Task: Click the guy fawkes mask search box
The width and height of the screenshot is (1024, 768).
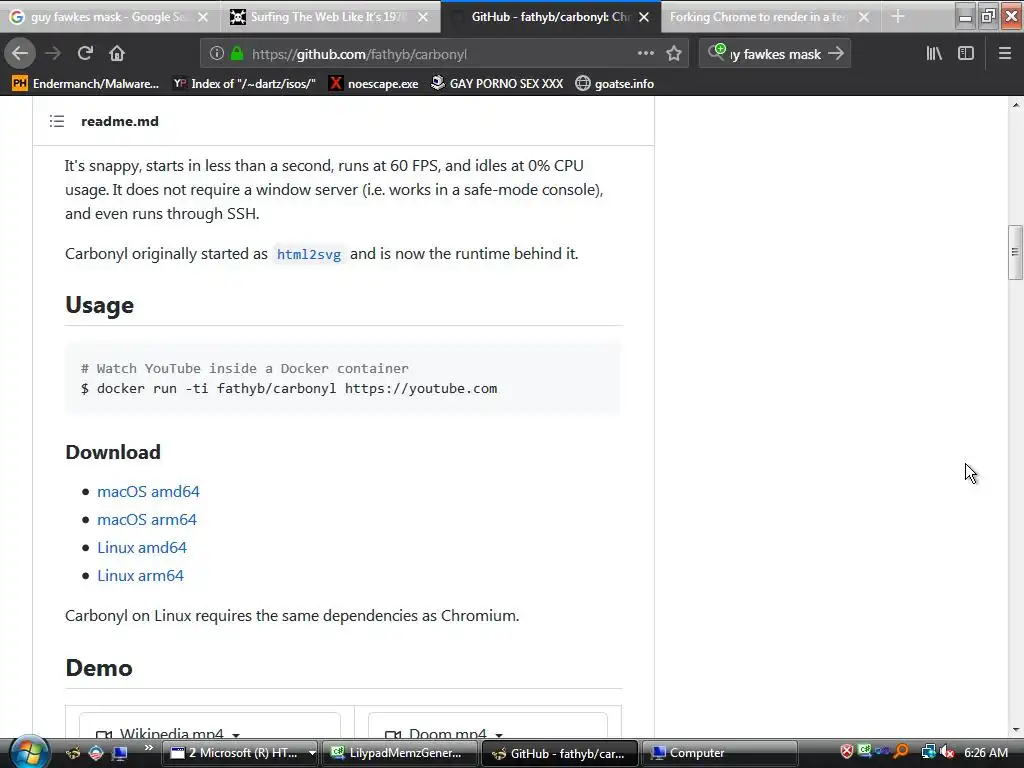Action: point(775,54)
